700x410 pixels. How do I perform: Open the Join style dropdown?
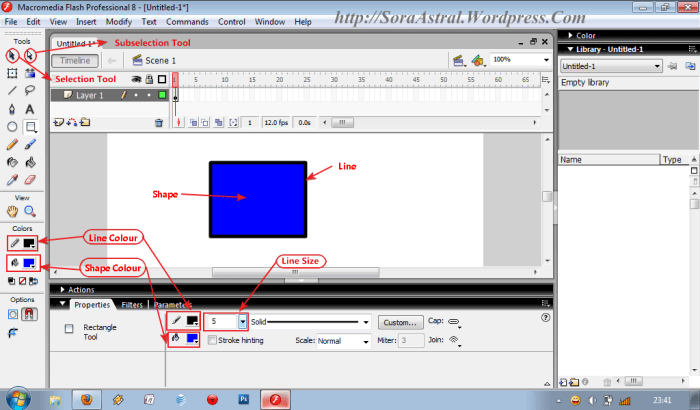[x=454, y=340]
